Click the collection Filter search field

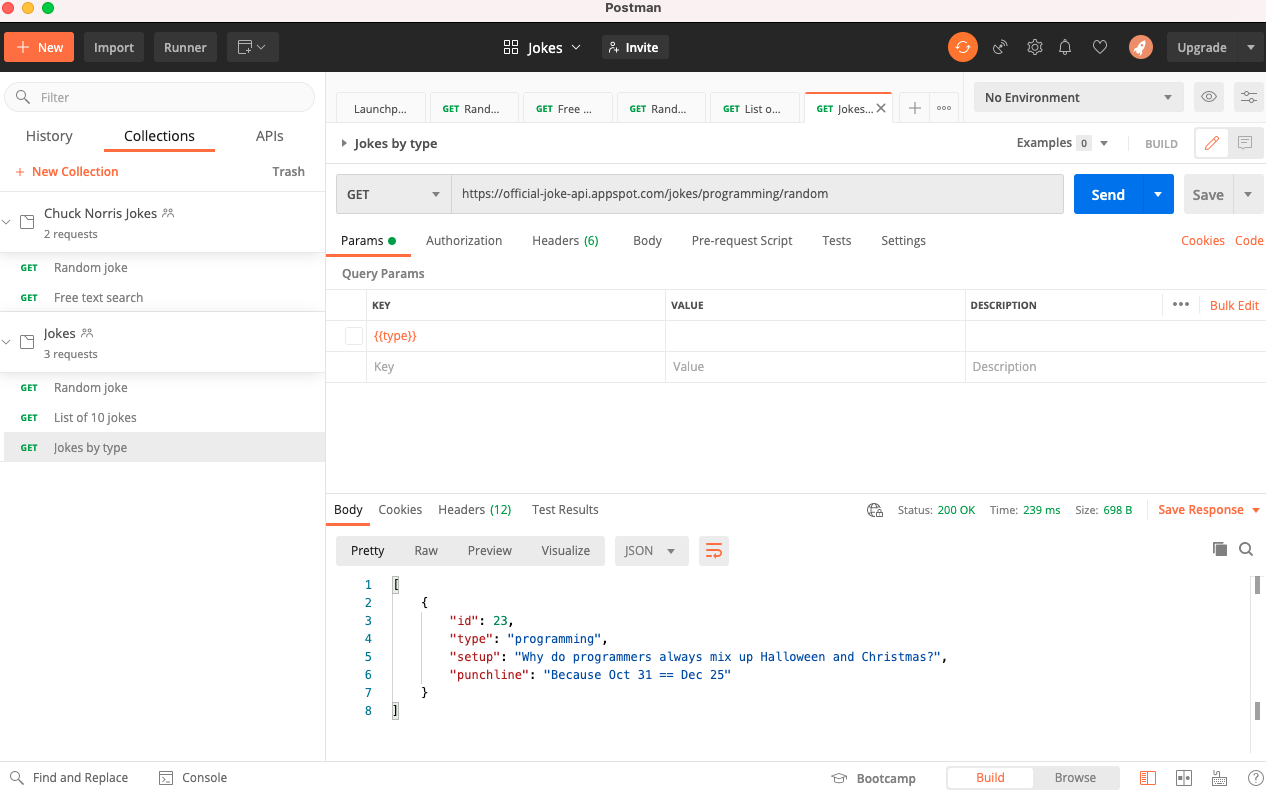pyautogui.click(x=160, y=97)
